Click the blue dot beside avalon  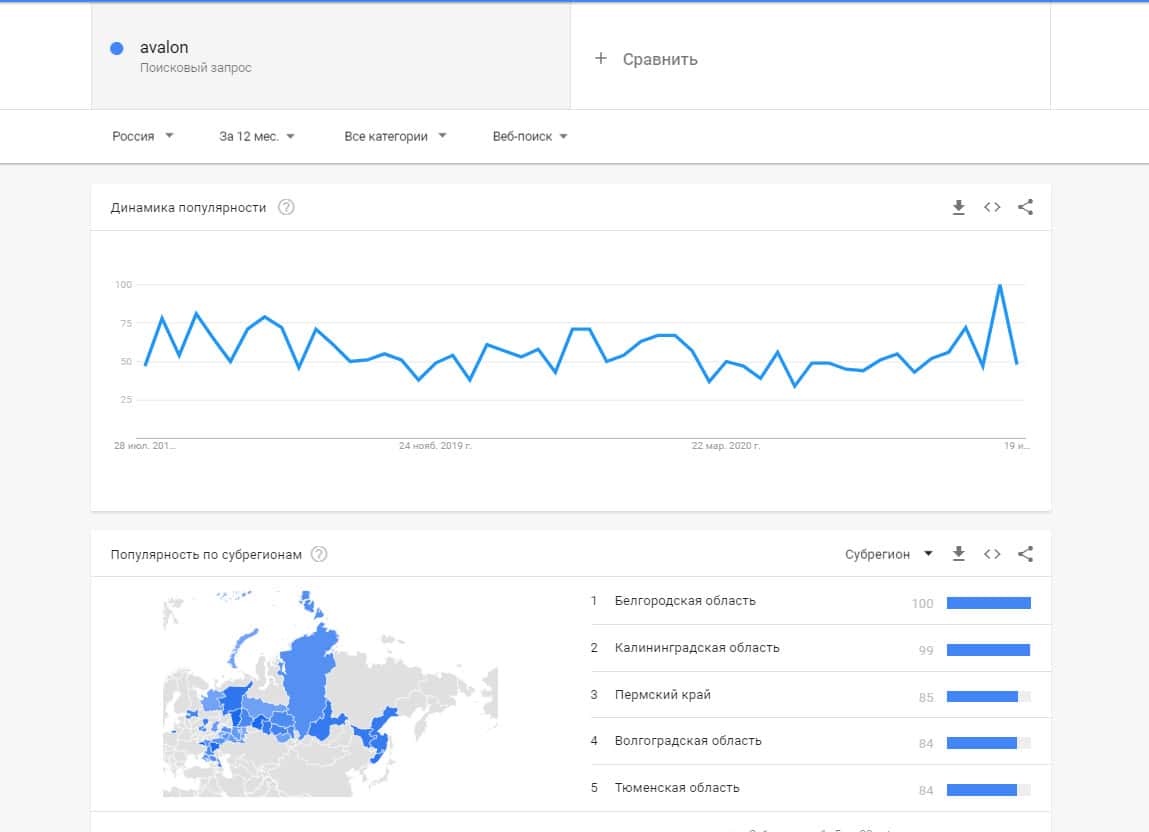[117, 48]
